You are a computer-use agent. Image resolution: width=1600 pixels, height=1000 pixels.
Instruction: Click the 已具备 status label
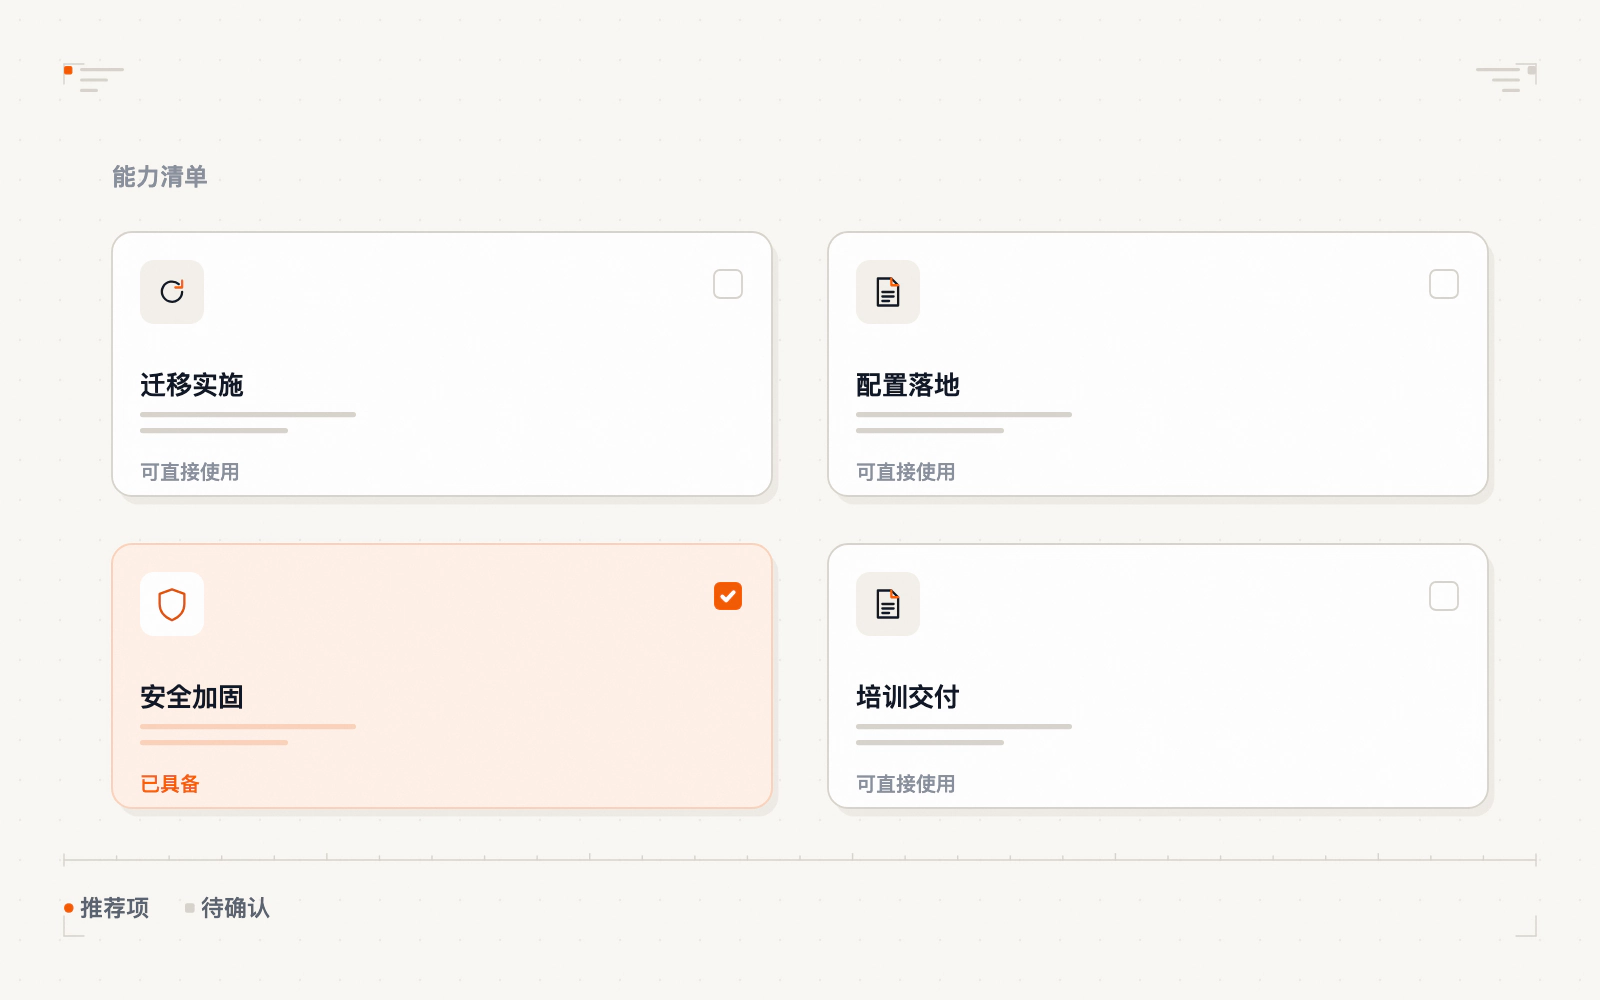pos(170,784)
